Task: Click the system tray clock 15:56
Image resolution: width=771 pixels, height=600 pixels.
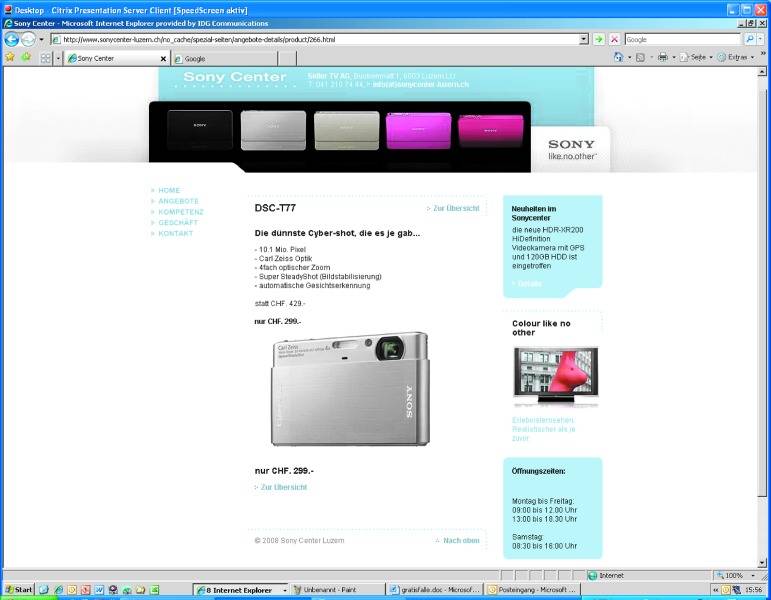Action: [x=754, y=590]
